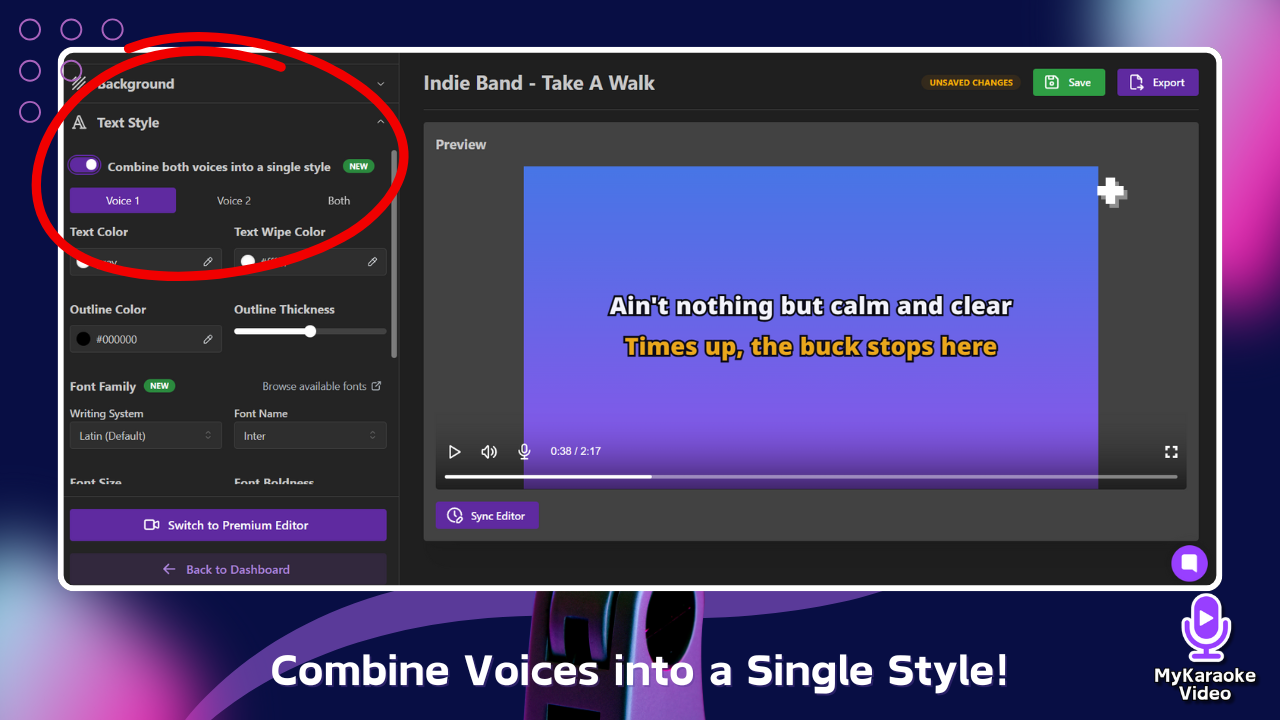Export the karaoke video
The image size is (1280, 720).
(1158, 82)
